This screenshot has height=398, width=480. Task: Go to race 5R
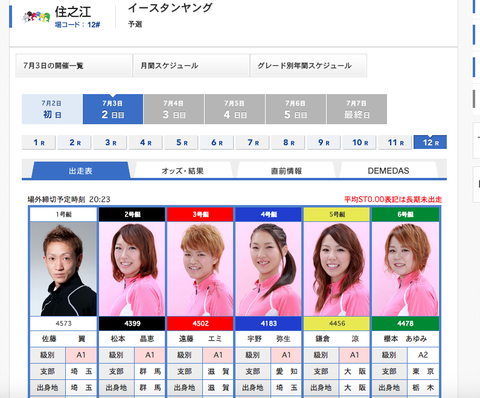(182, 143)
